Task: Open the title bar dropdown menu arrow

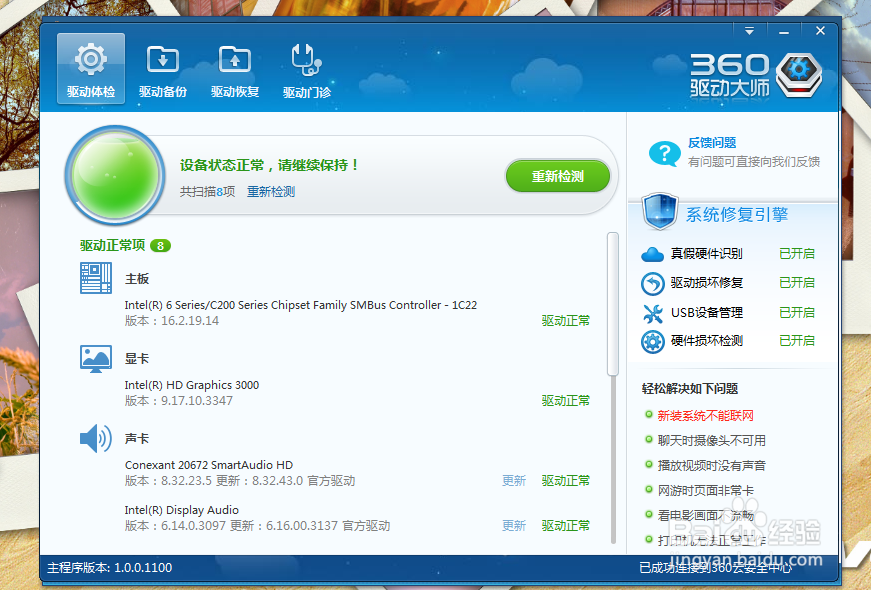Action: click(749, 31)
